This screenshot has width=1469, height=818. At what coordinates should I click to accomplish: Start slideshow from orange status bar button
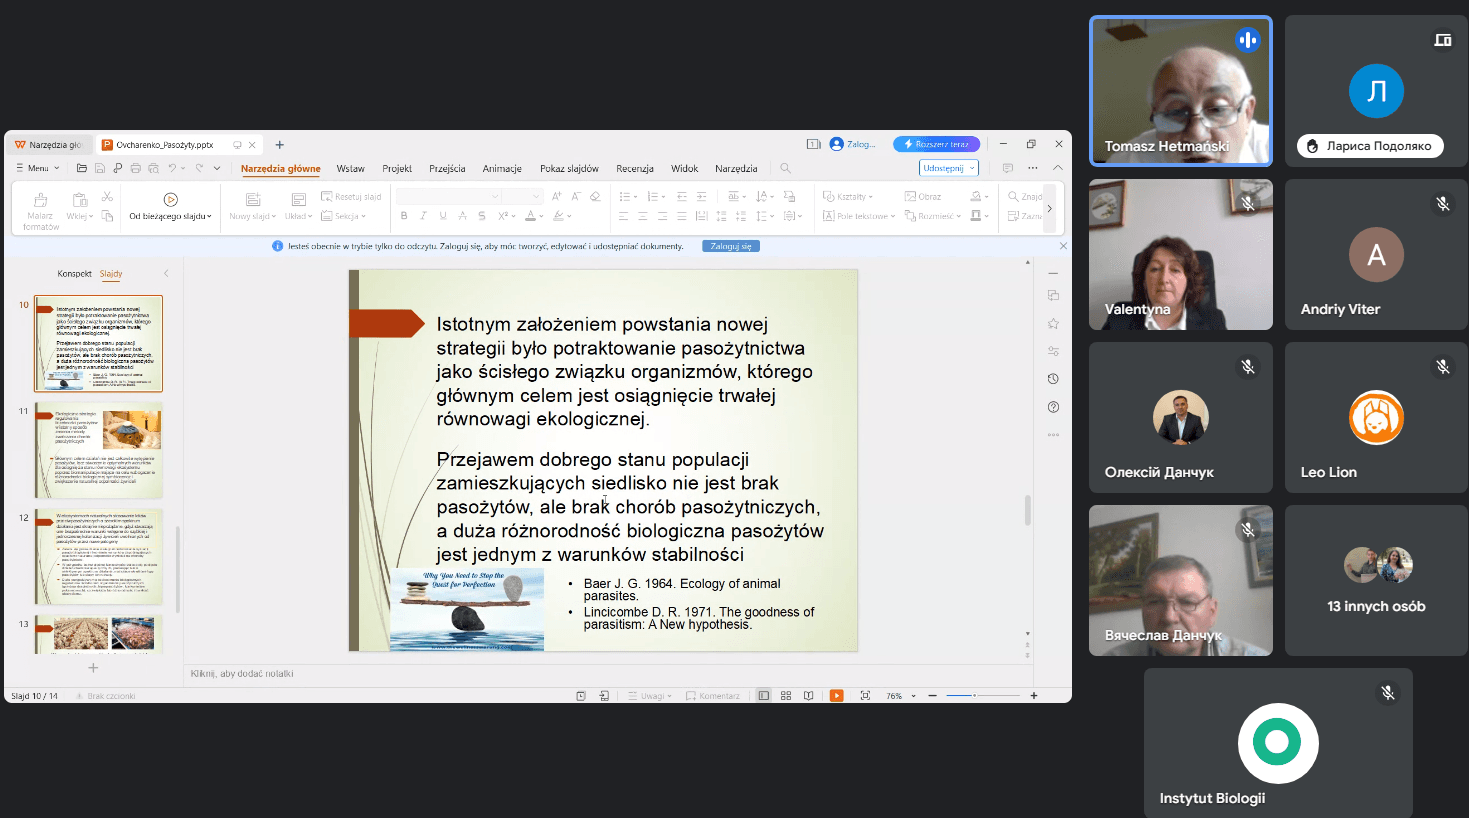837,696
